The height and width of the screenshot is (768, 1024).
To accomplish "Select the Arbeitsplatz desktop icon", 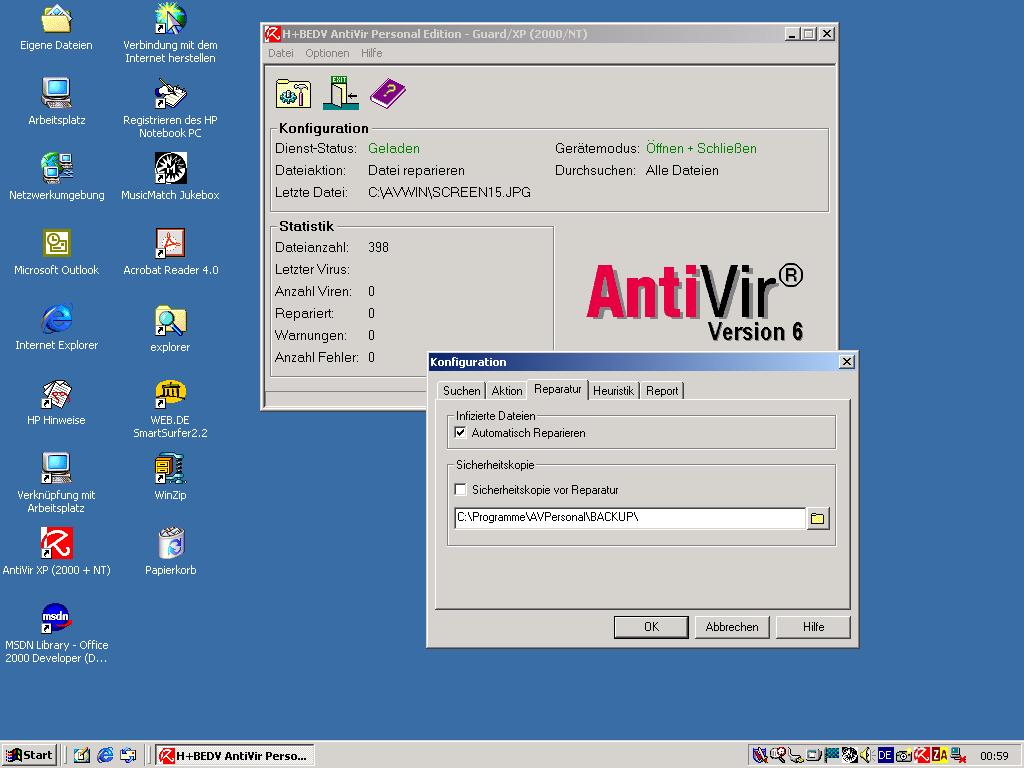I will pos(56,102).
